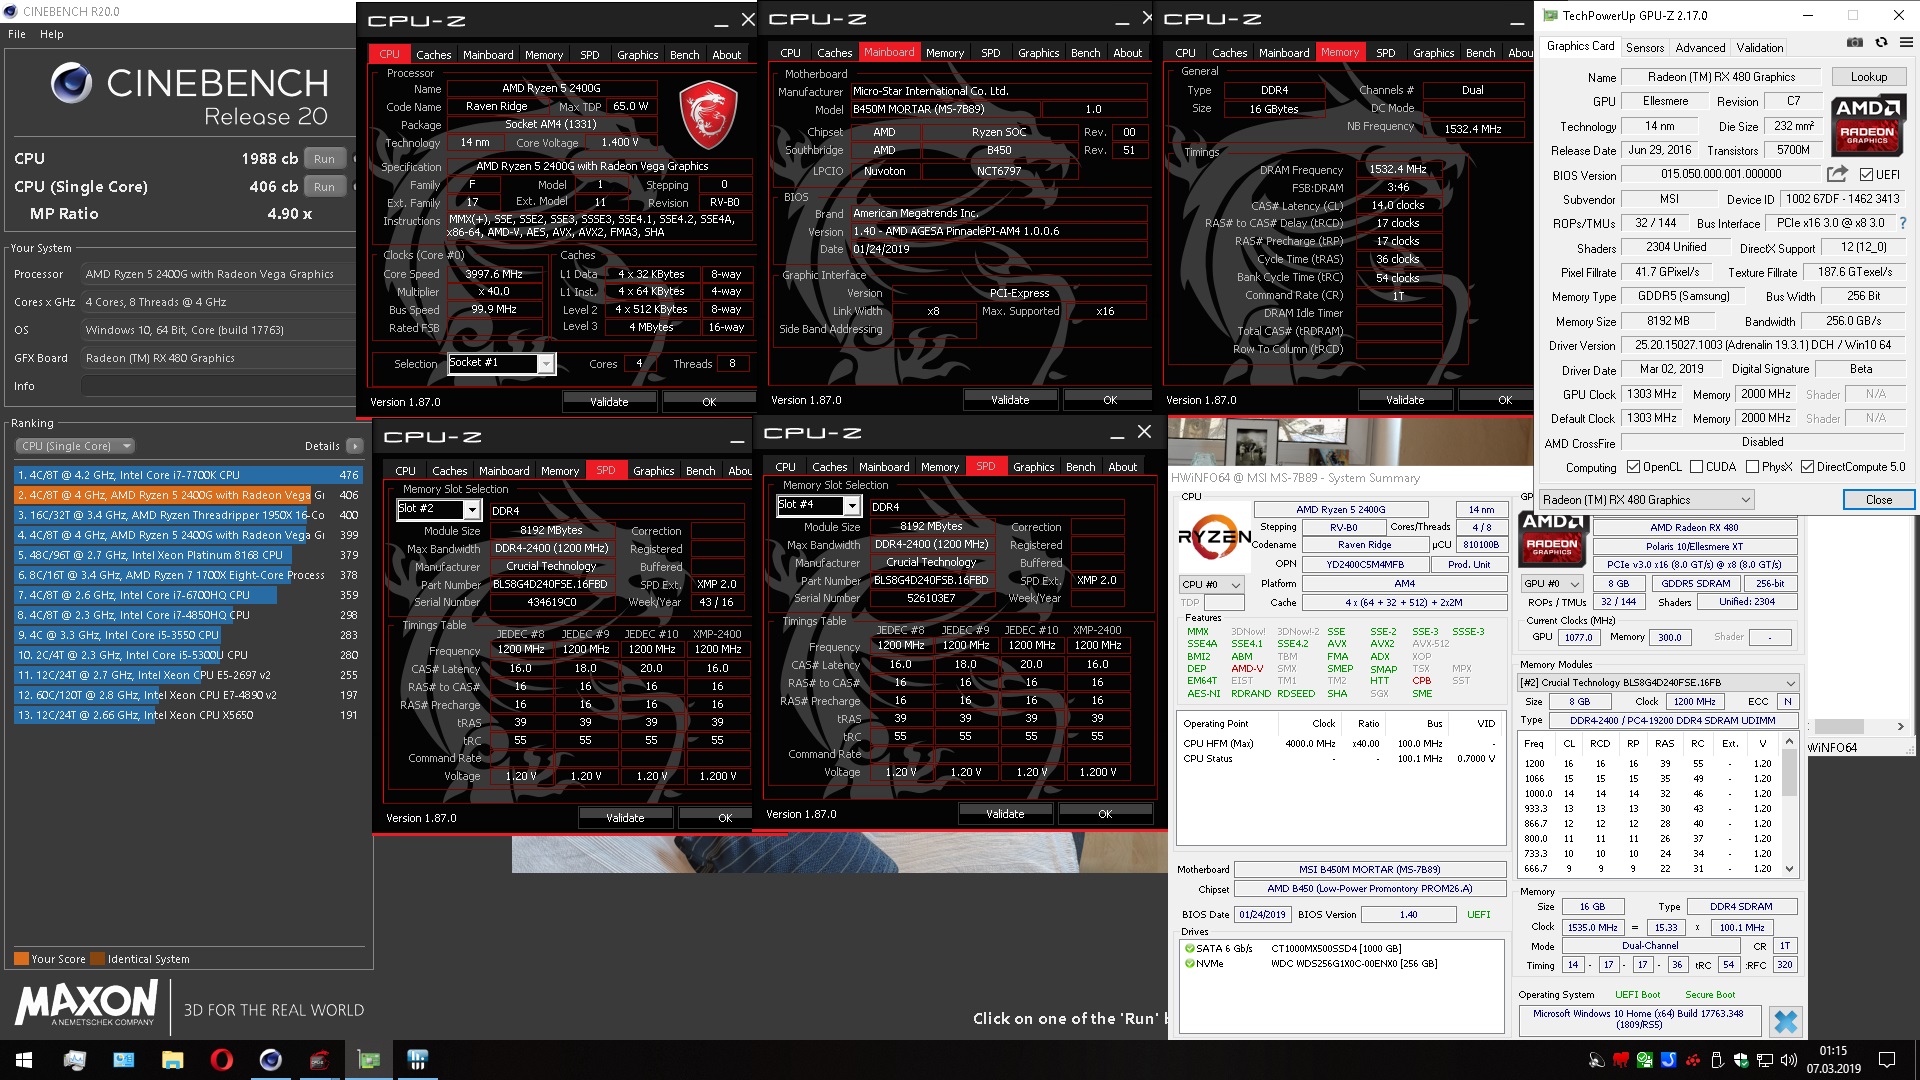Launch Opera browser from the taskbar
This screenshot has width=1920, height=1080.
222,1060
